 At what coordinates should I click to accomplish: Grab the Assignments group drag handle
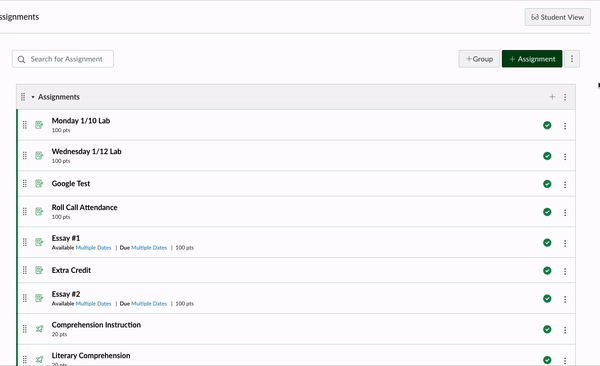[x=23, y=97]
